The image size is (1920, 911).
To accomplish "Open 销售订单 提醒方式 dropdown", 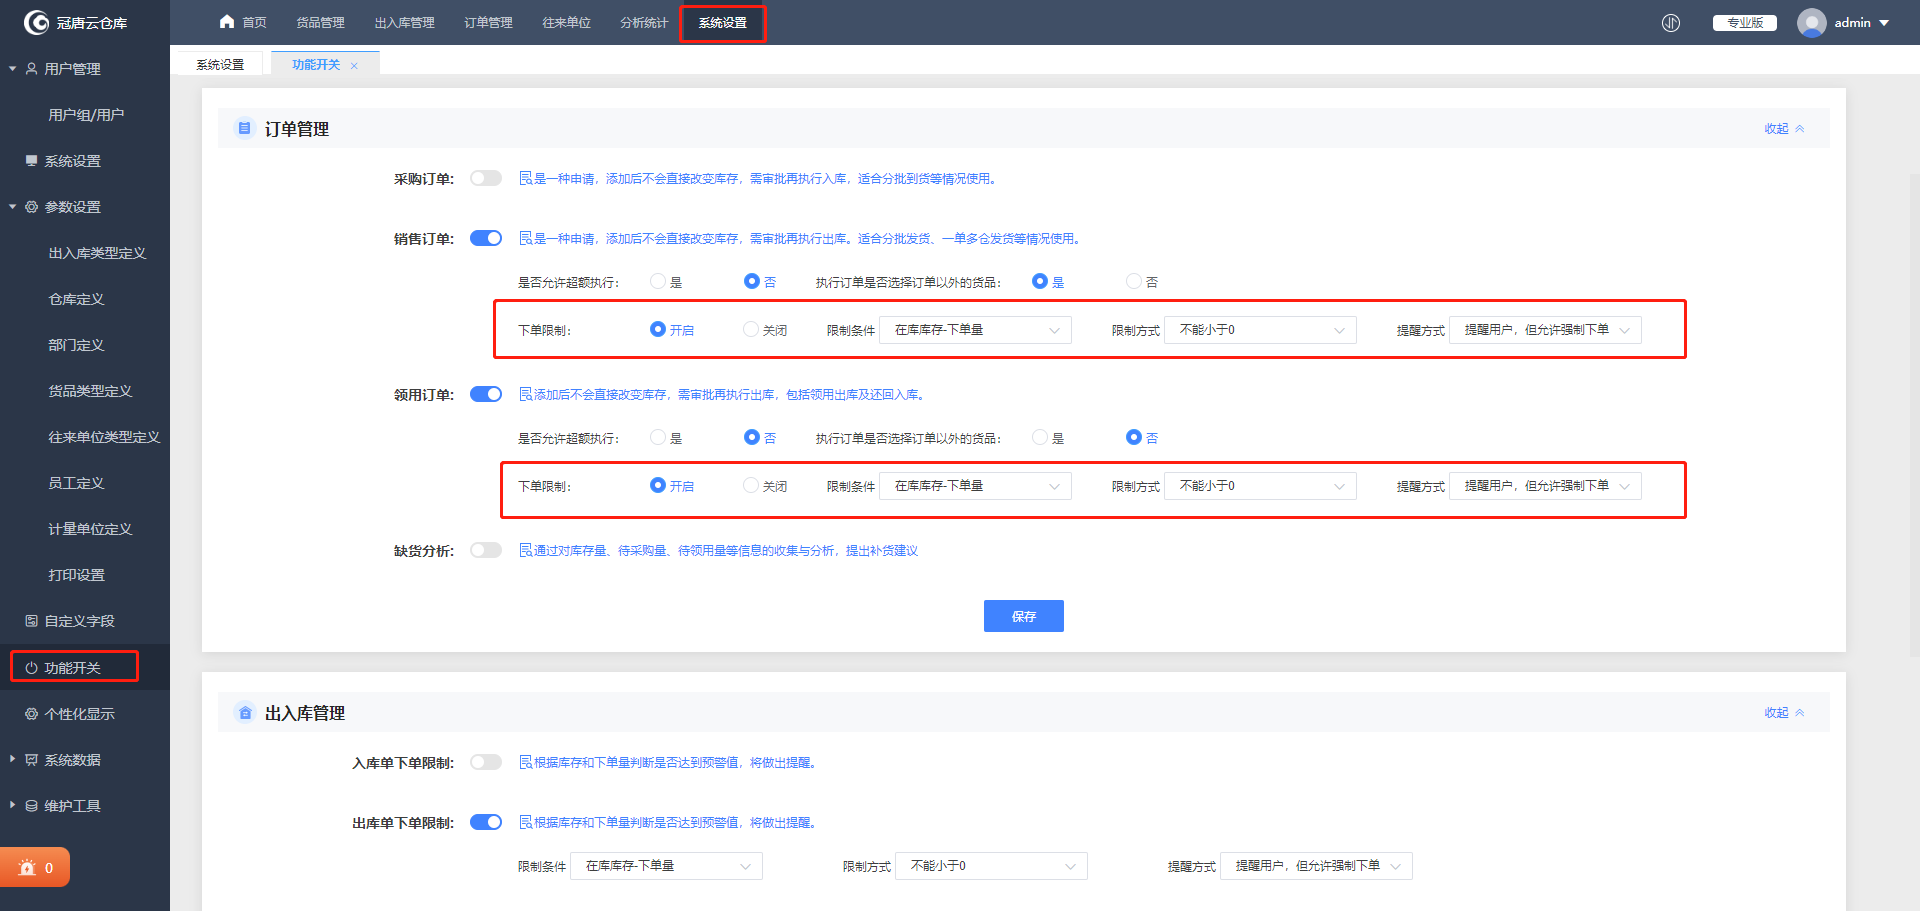I will click(1545, 330).
